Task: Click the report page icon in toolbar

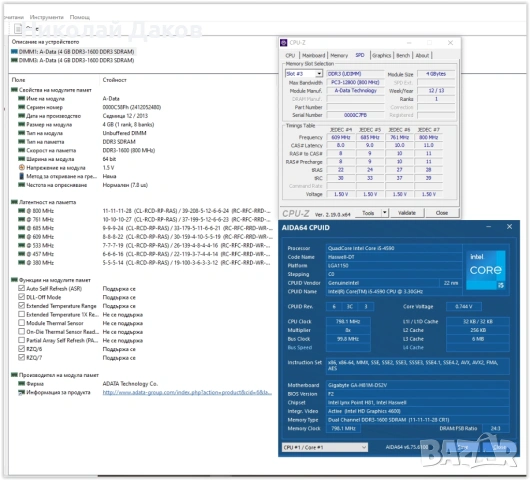Action: pyautogui.click(x=18, y=29)
